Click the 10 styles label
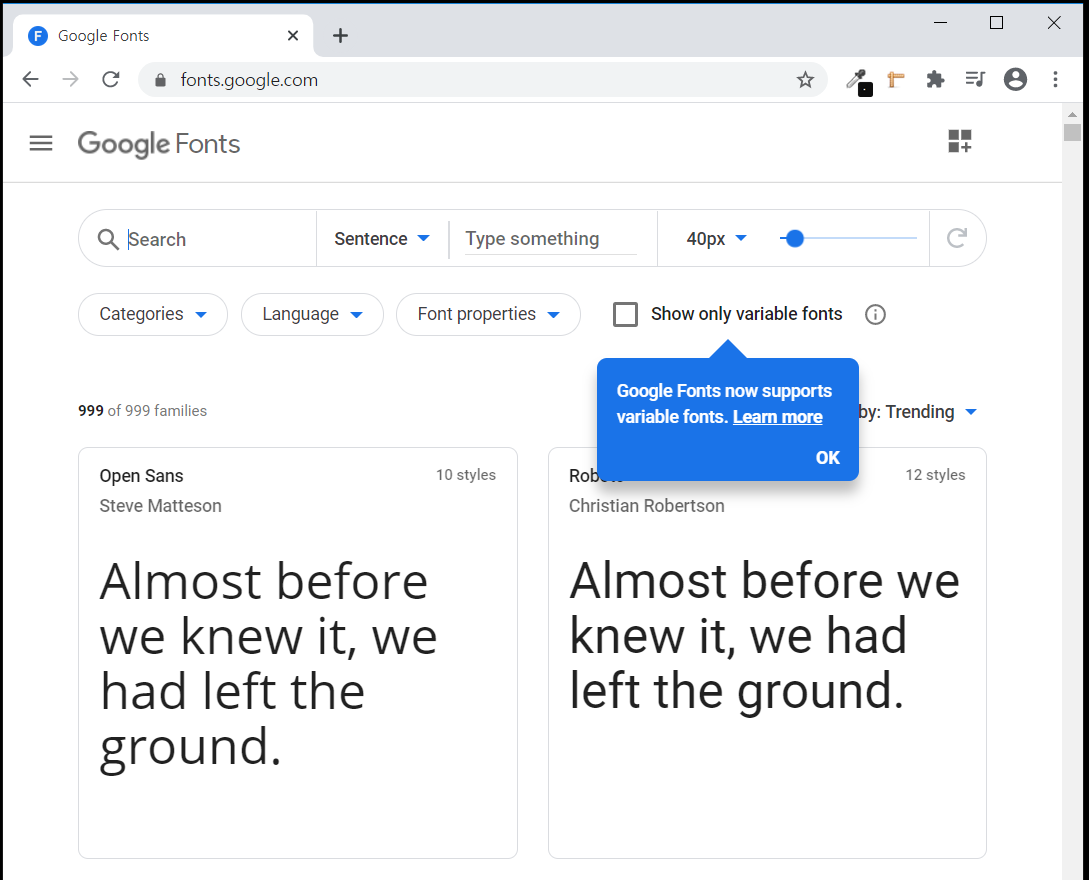 (465, 475)
